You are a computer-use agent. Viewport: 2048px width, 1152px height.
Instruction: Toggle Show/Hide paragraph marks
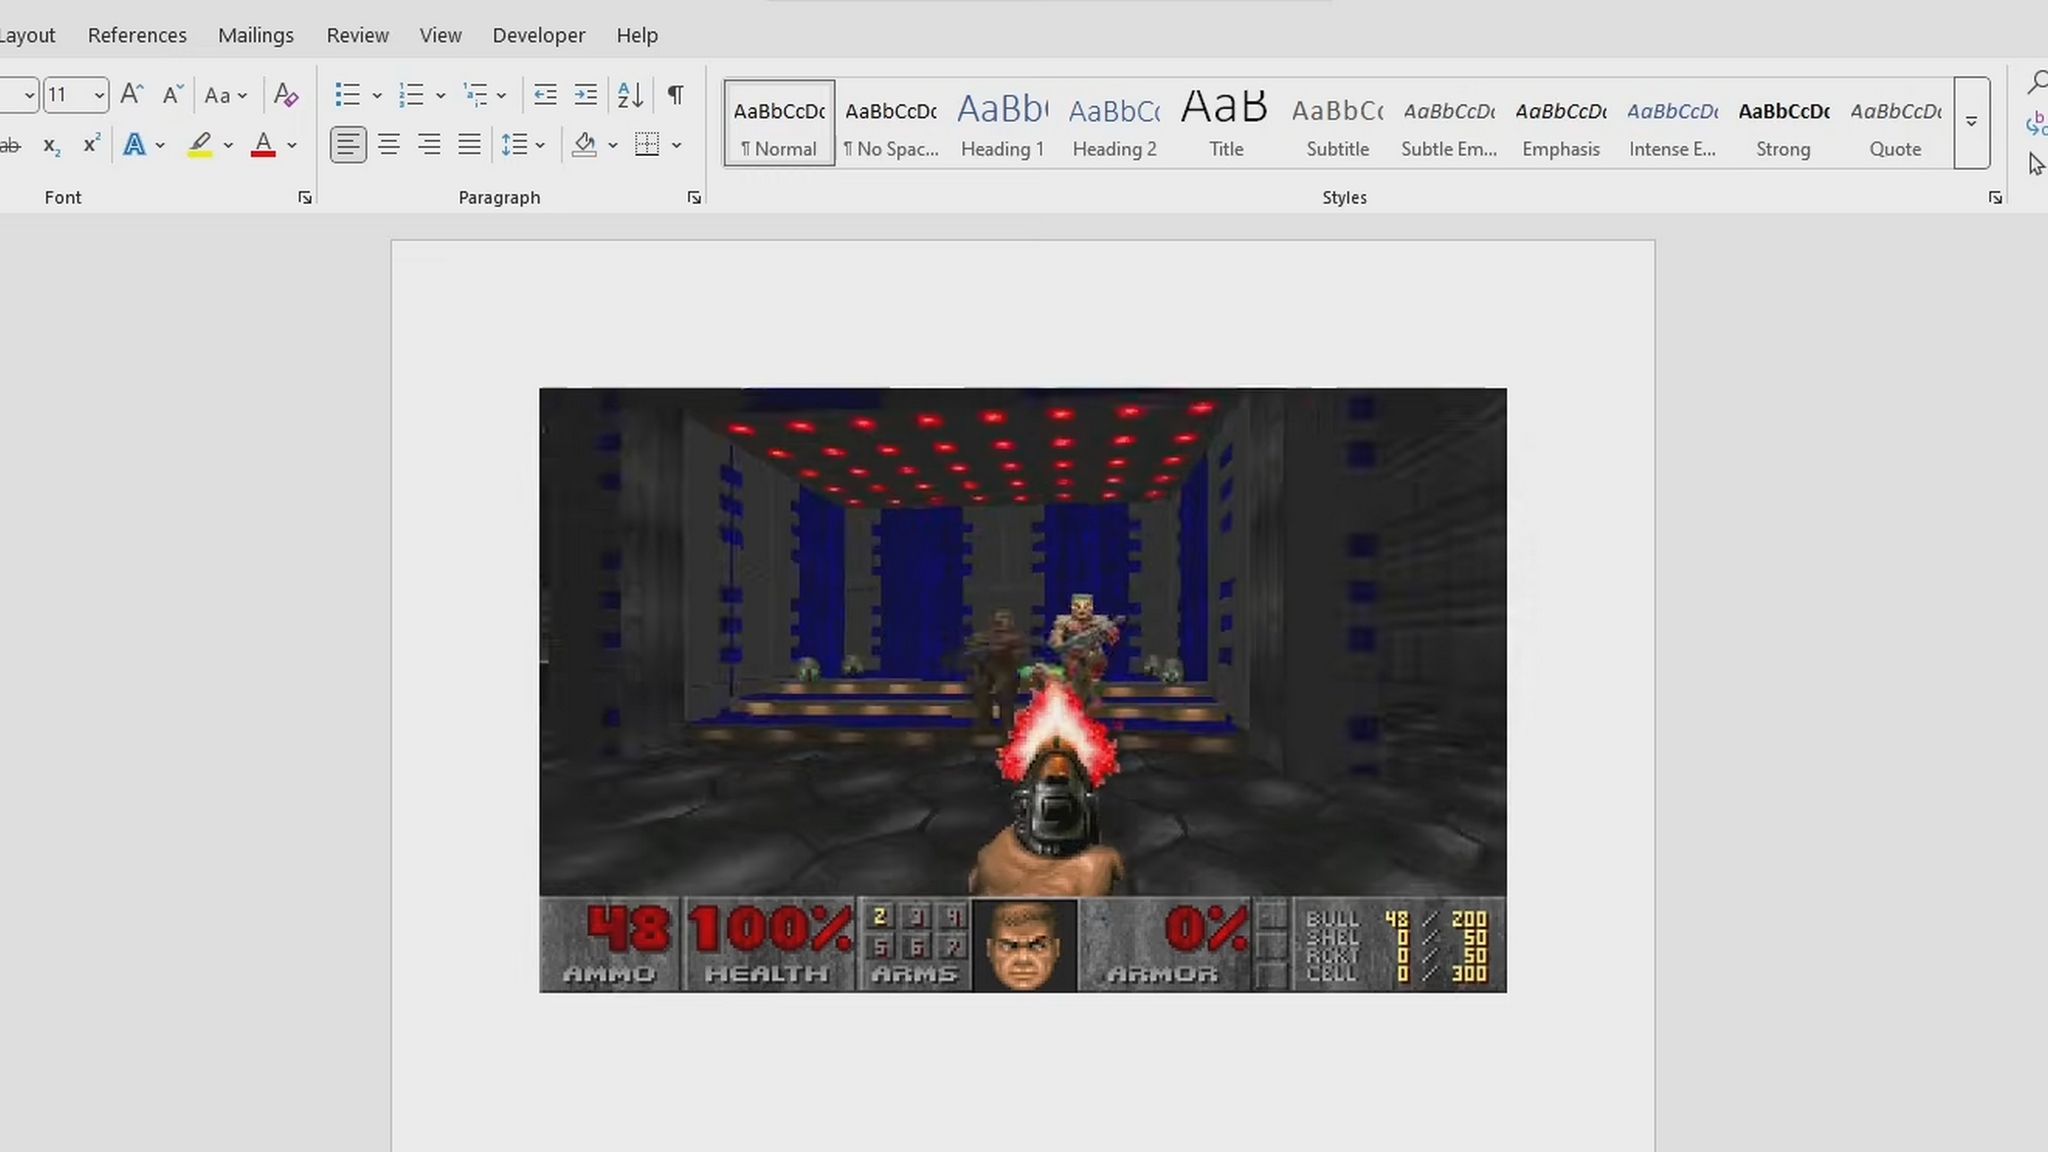(676, 94)
